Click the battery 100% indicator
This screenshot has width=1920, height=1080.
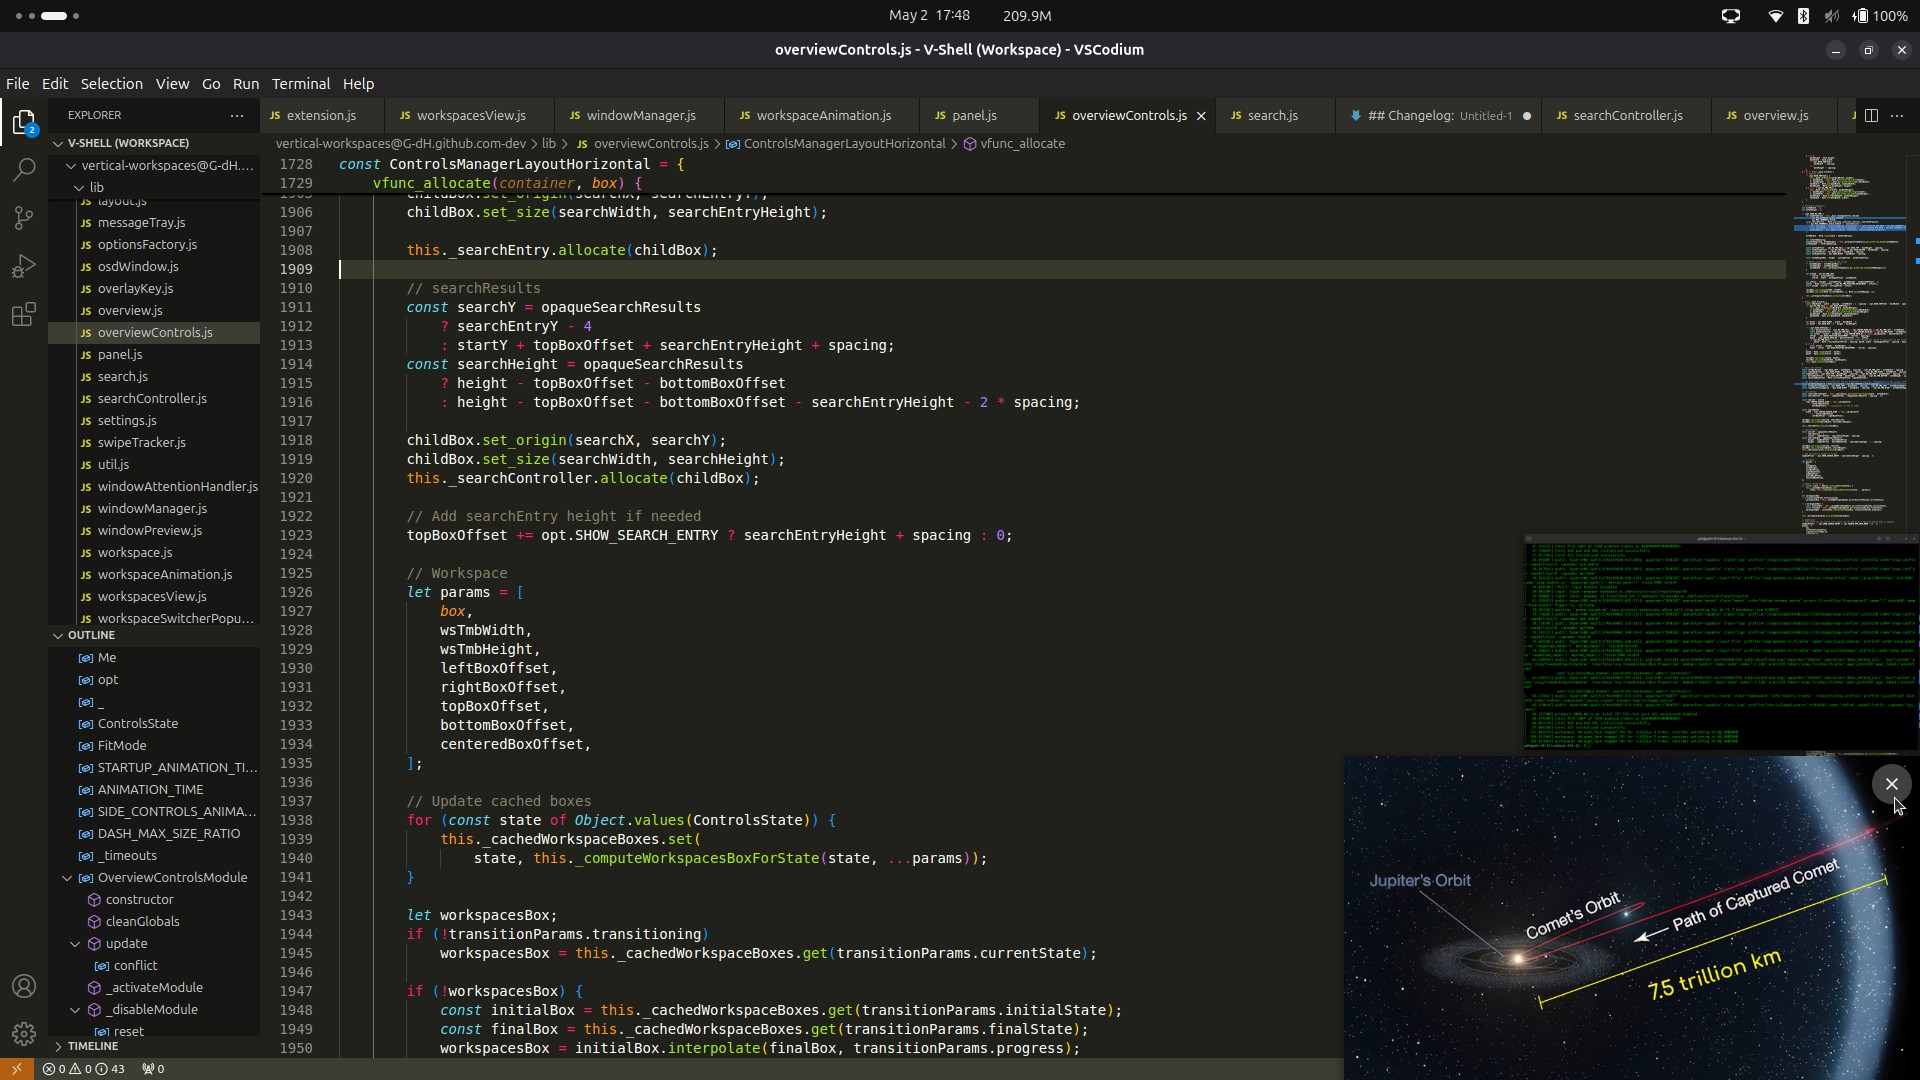pyautogui.click(x=1880, y=16)
